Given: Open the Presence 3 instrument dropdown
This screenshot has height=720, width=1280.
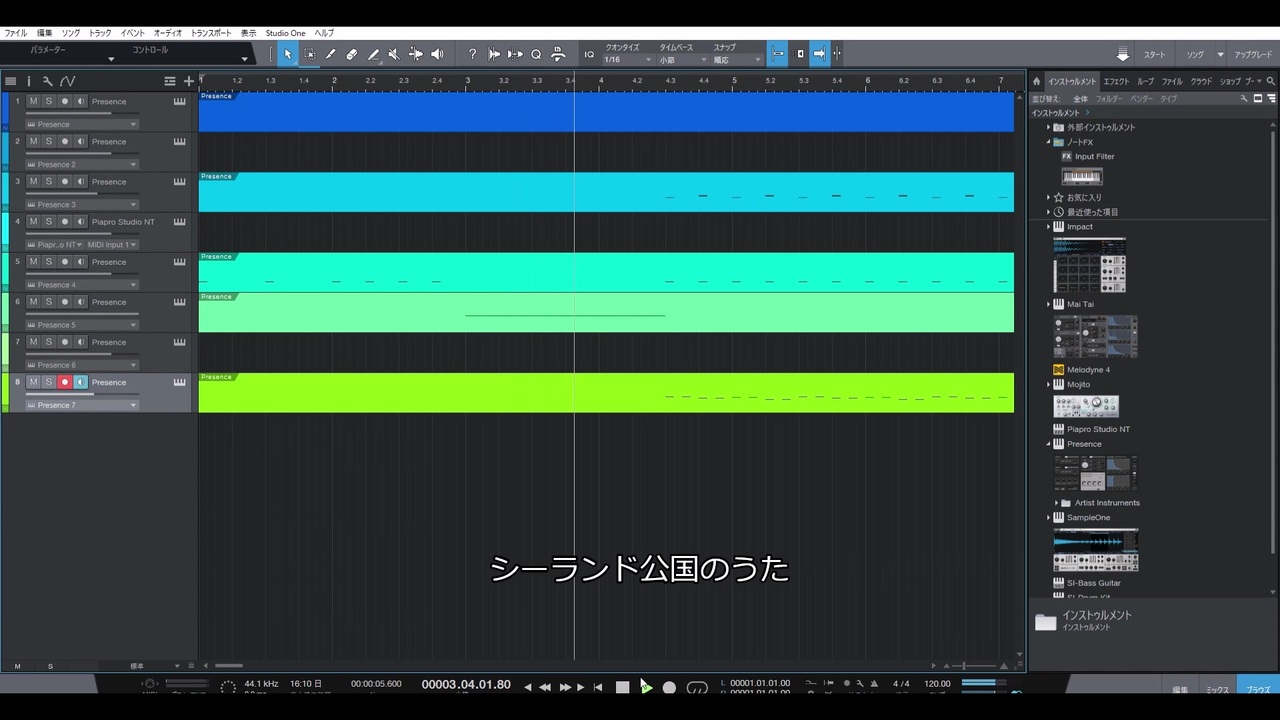Looking at the screenshot, I should pos(82,204).
